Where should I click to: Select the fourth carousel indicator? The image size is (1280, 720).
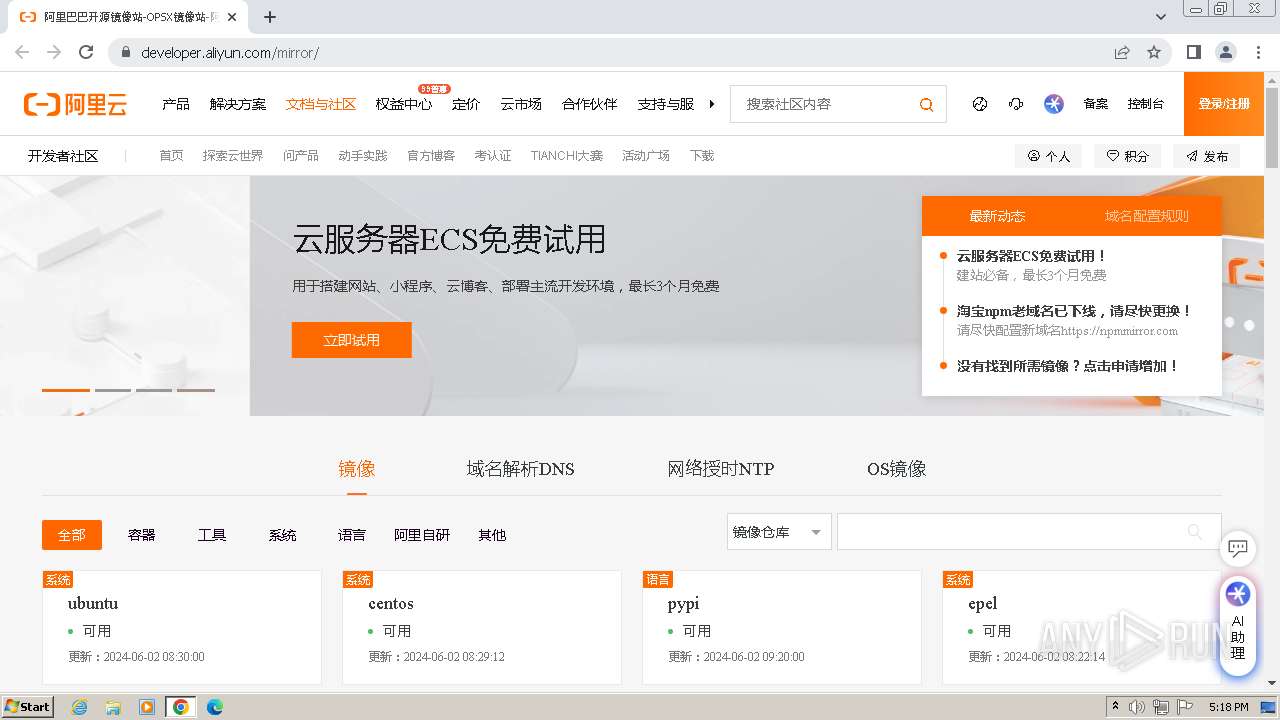(x=196, y=390)
